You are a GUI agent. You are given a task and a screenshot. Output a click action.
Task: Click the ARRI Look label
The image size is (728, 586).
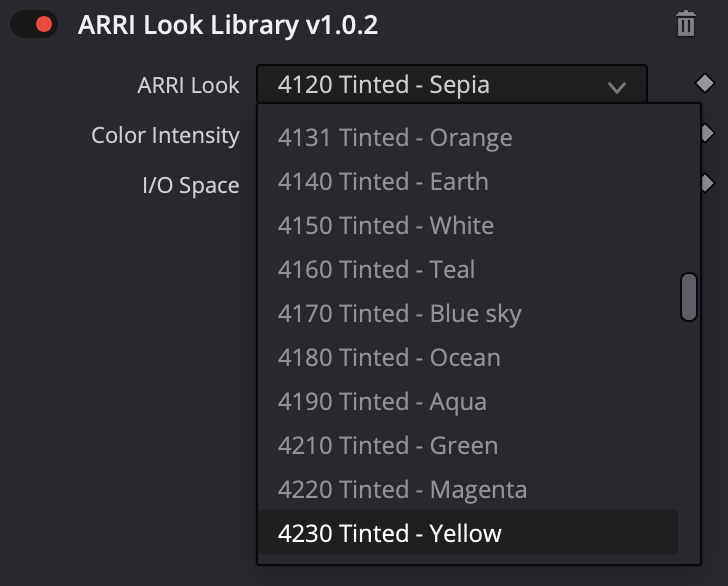188,85
